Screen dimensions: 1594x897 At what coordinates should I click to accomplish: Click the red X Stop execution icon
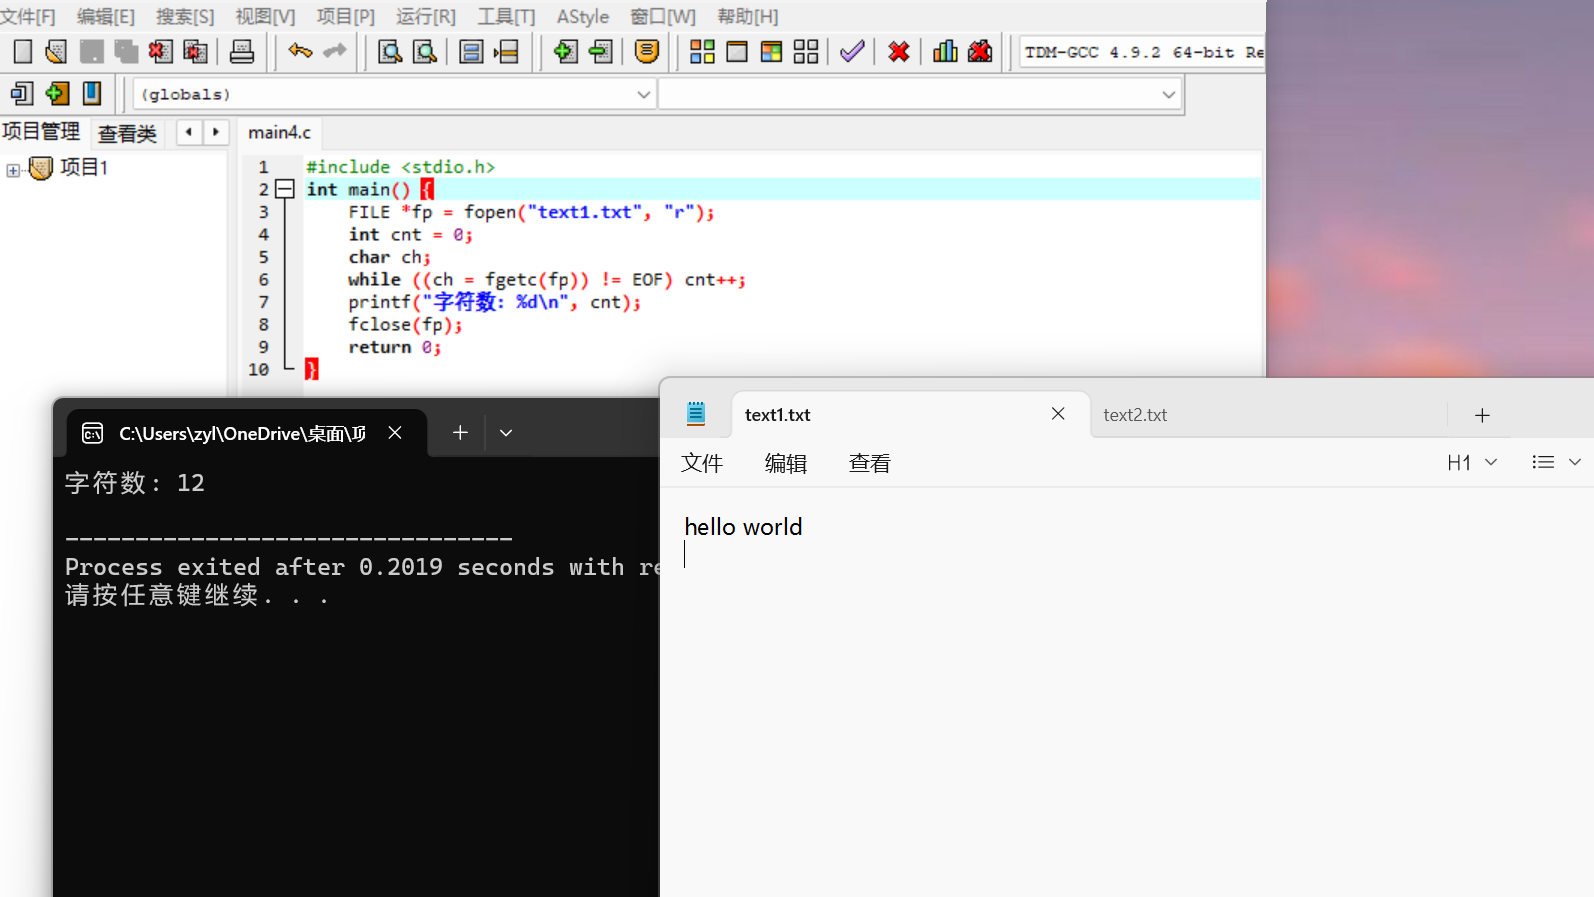point(899,52)
